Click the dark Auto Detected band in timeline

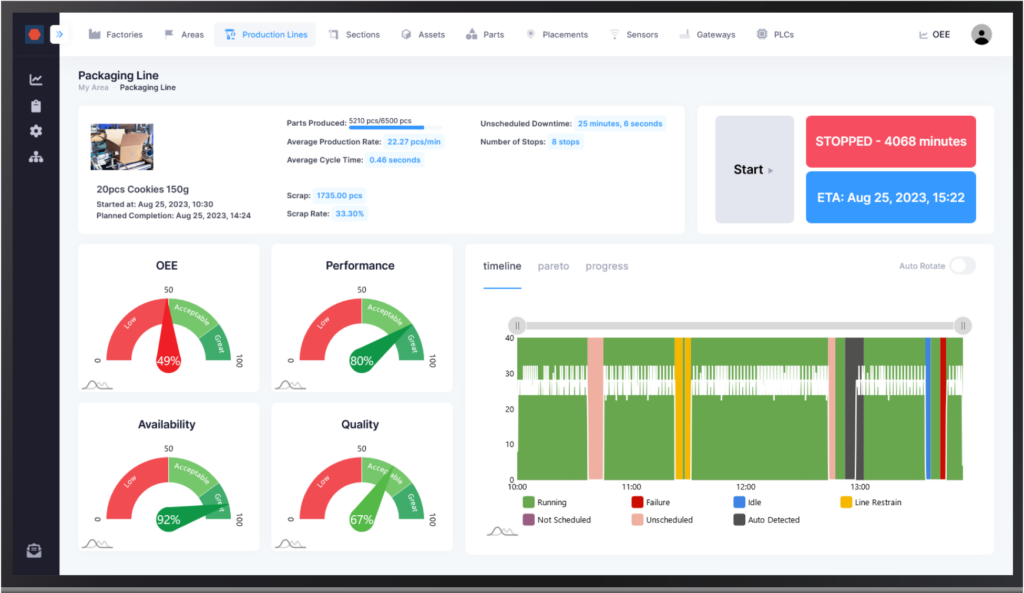(x=854, y=408)
